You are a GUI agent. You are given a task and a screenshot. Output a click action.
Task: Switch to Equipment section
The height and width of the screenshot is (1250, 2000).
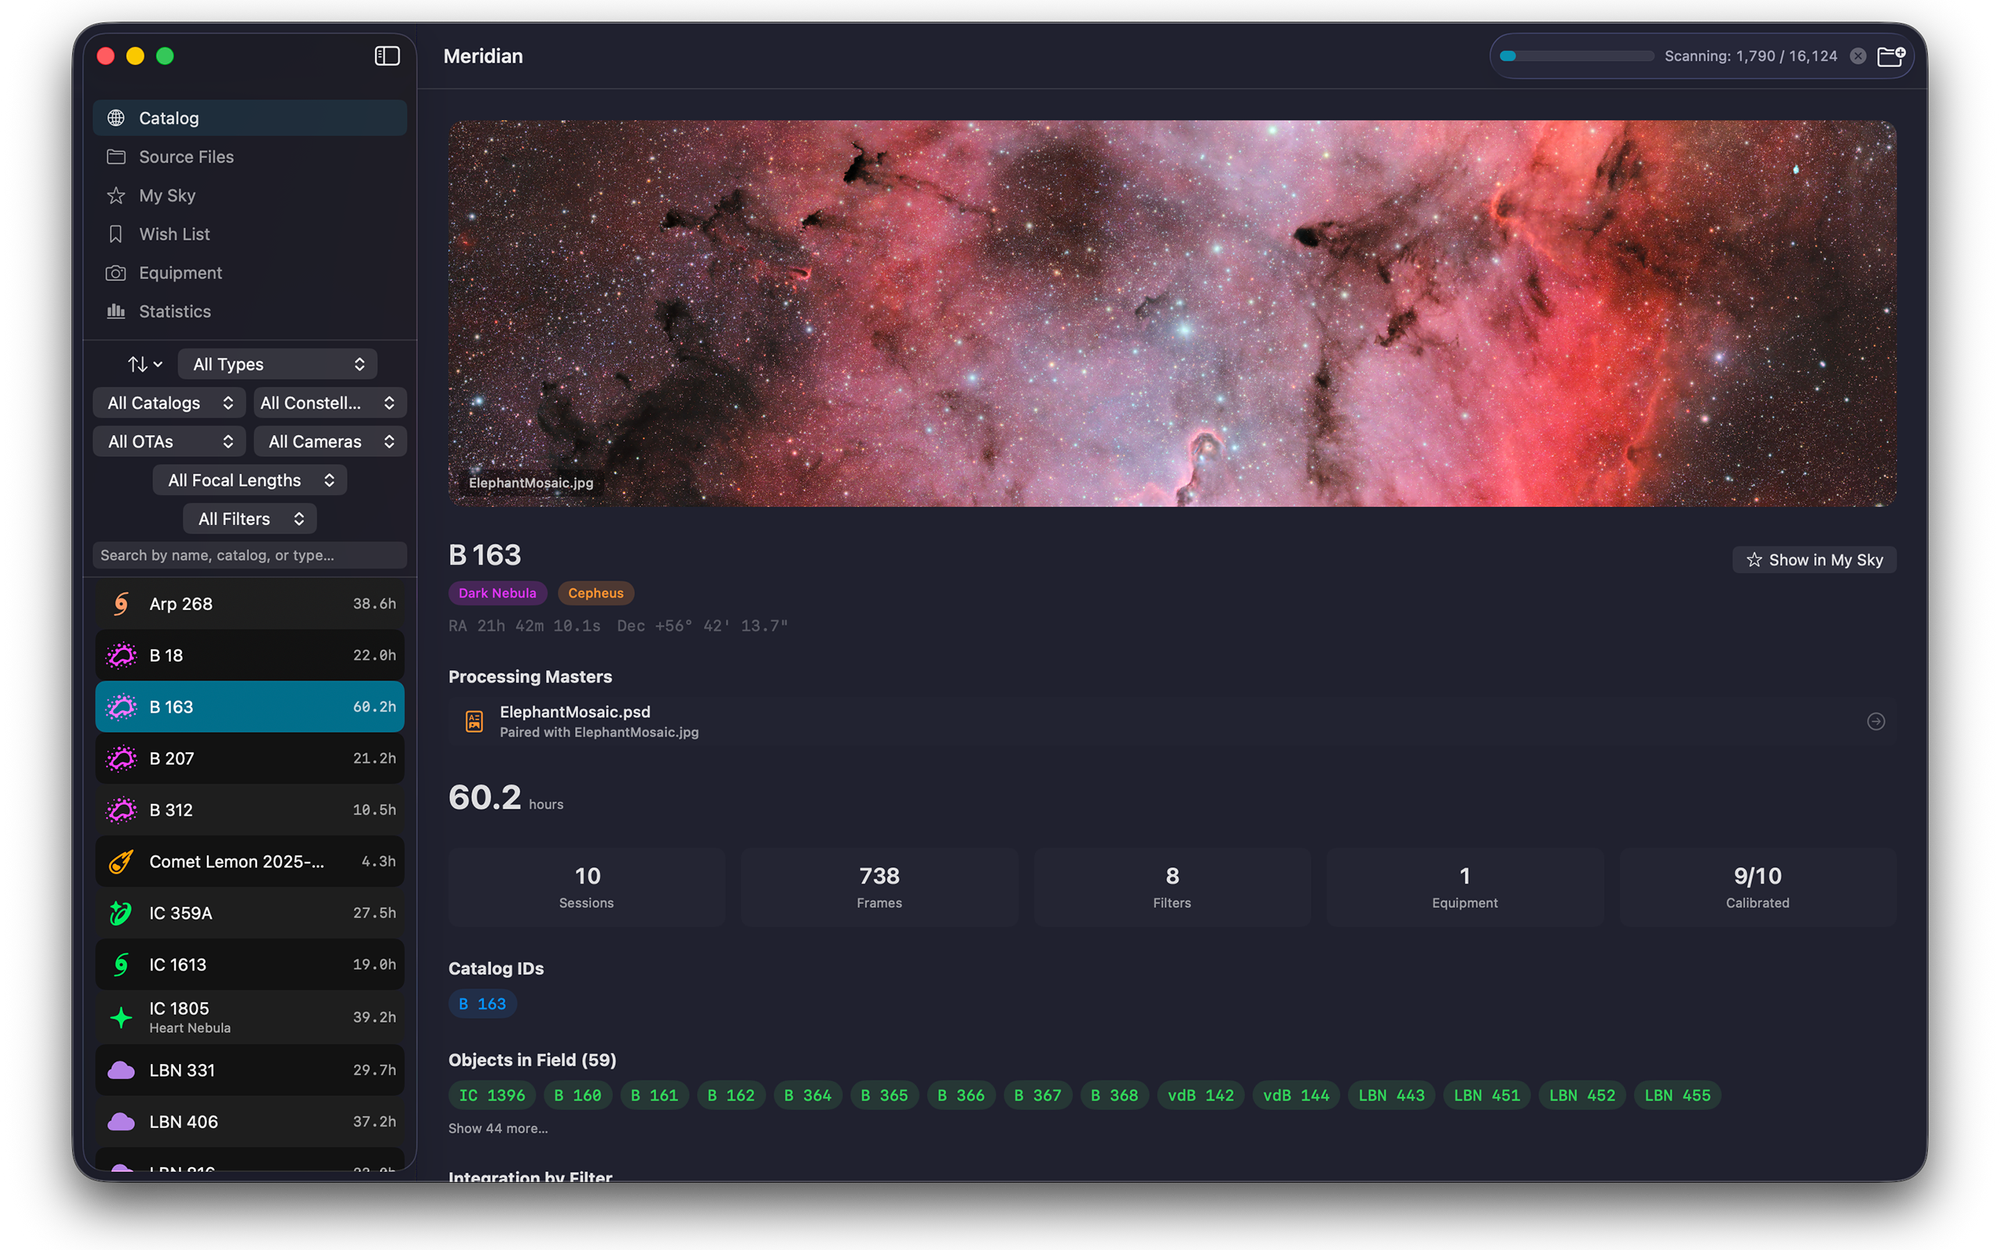(250, 273)
